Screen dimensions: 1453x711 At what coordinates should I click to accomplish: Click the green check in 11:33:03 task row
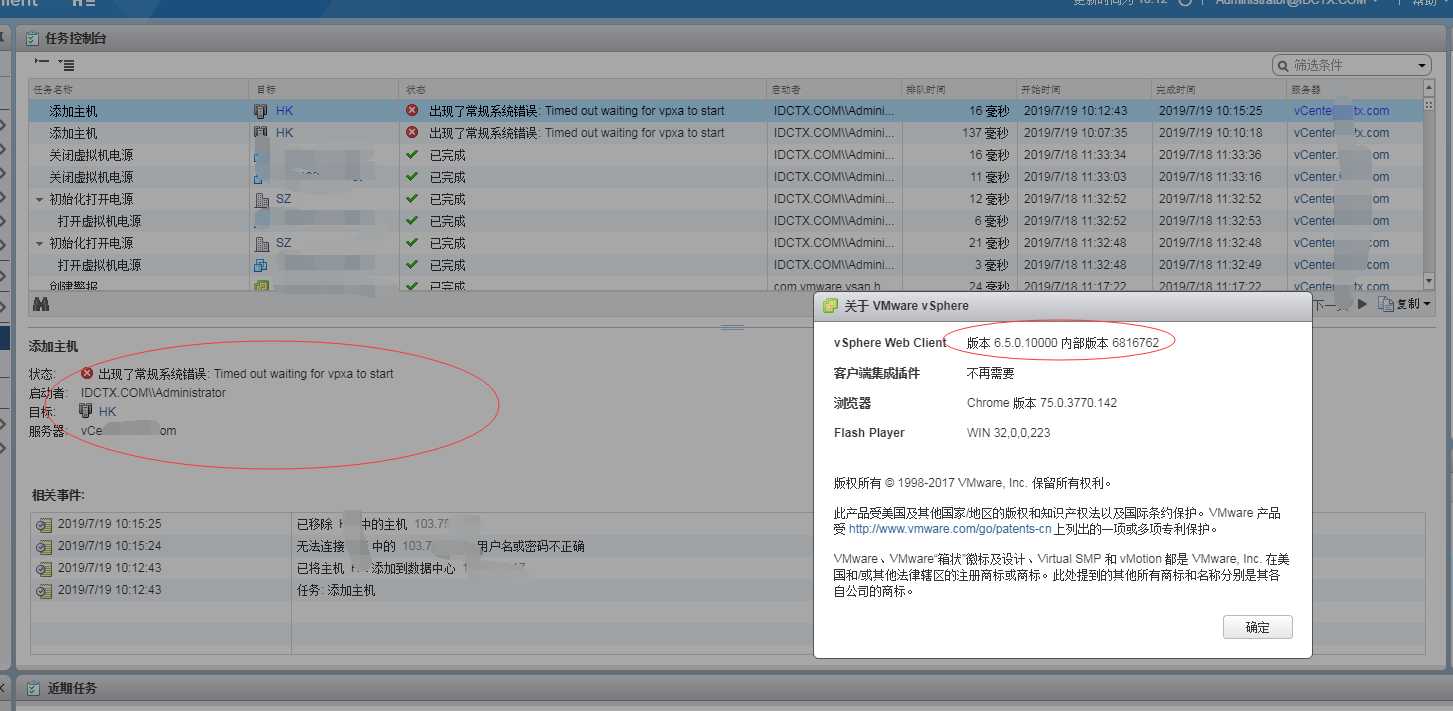coord(412,177)
